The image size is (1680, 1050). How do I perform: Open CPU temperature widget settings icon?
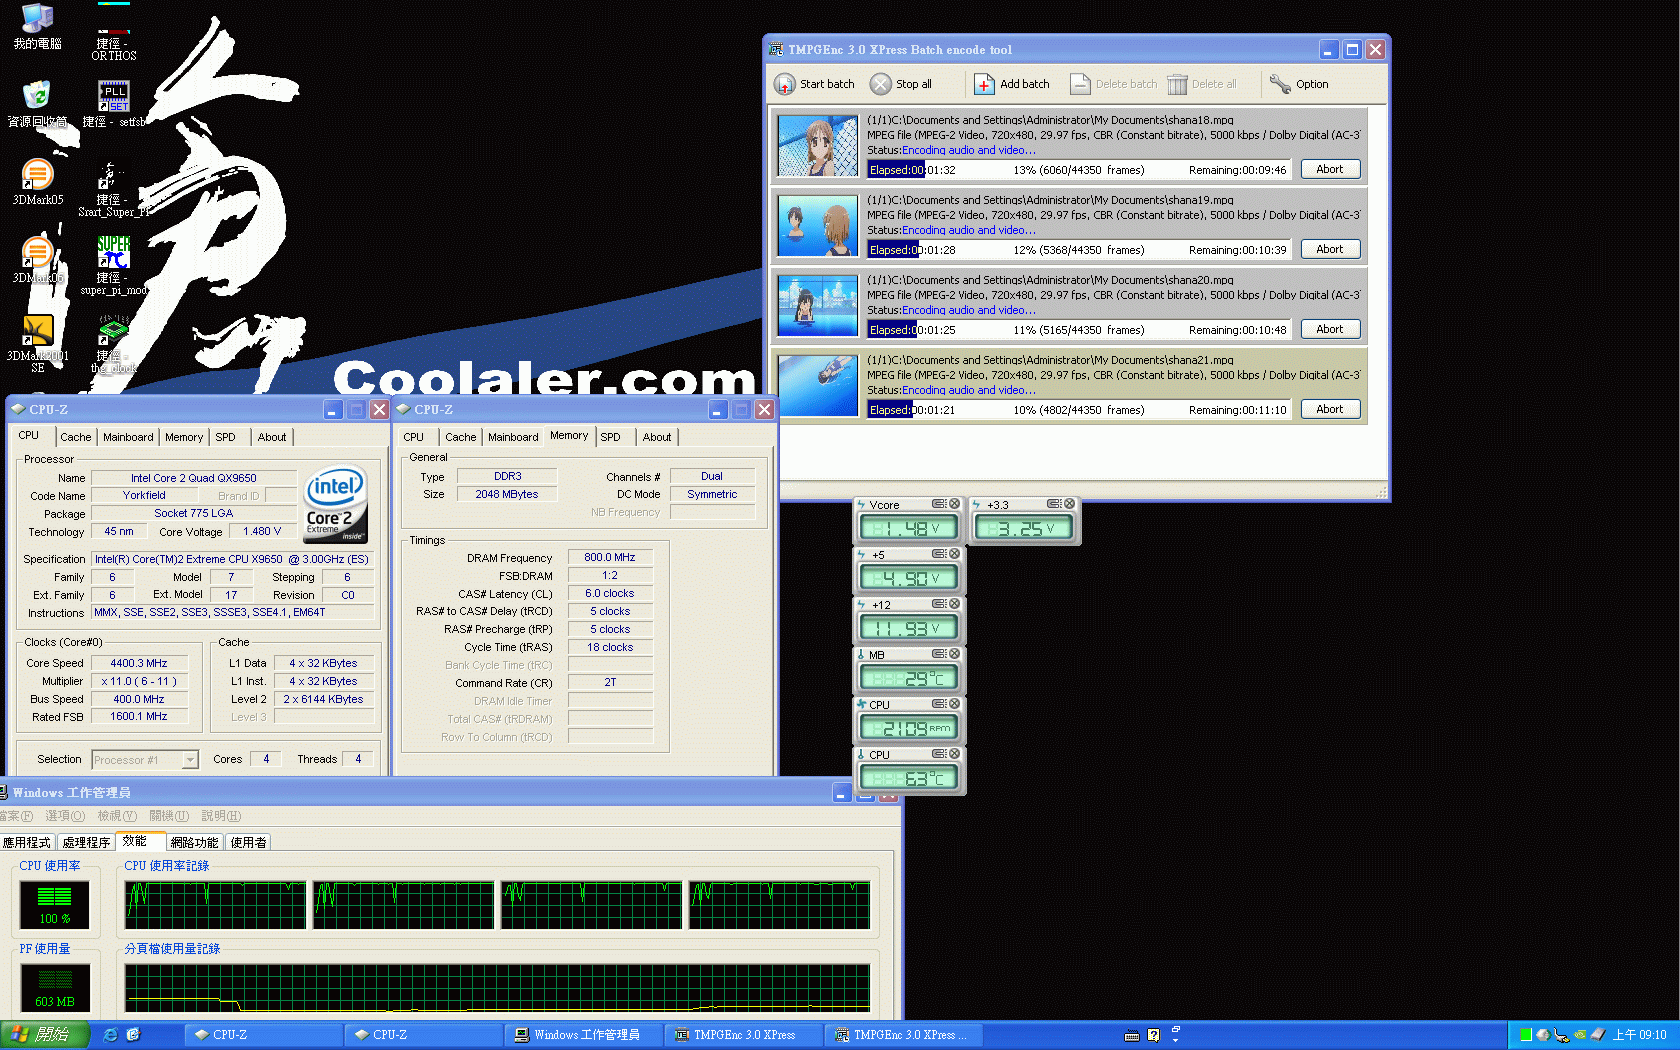[x=939, y=754]
